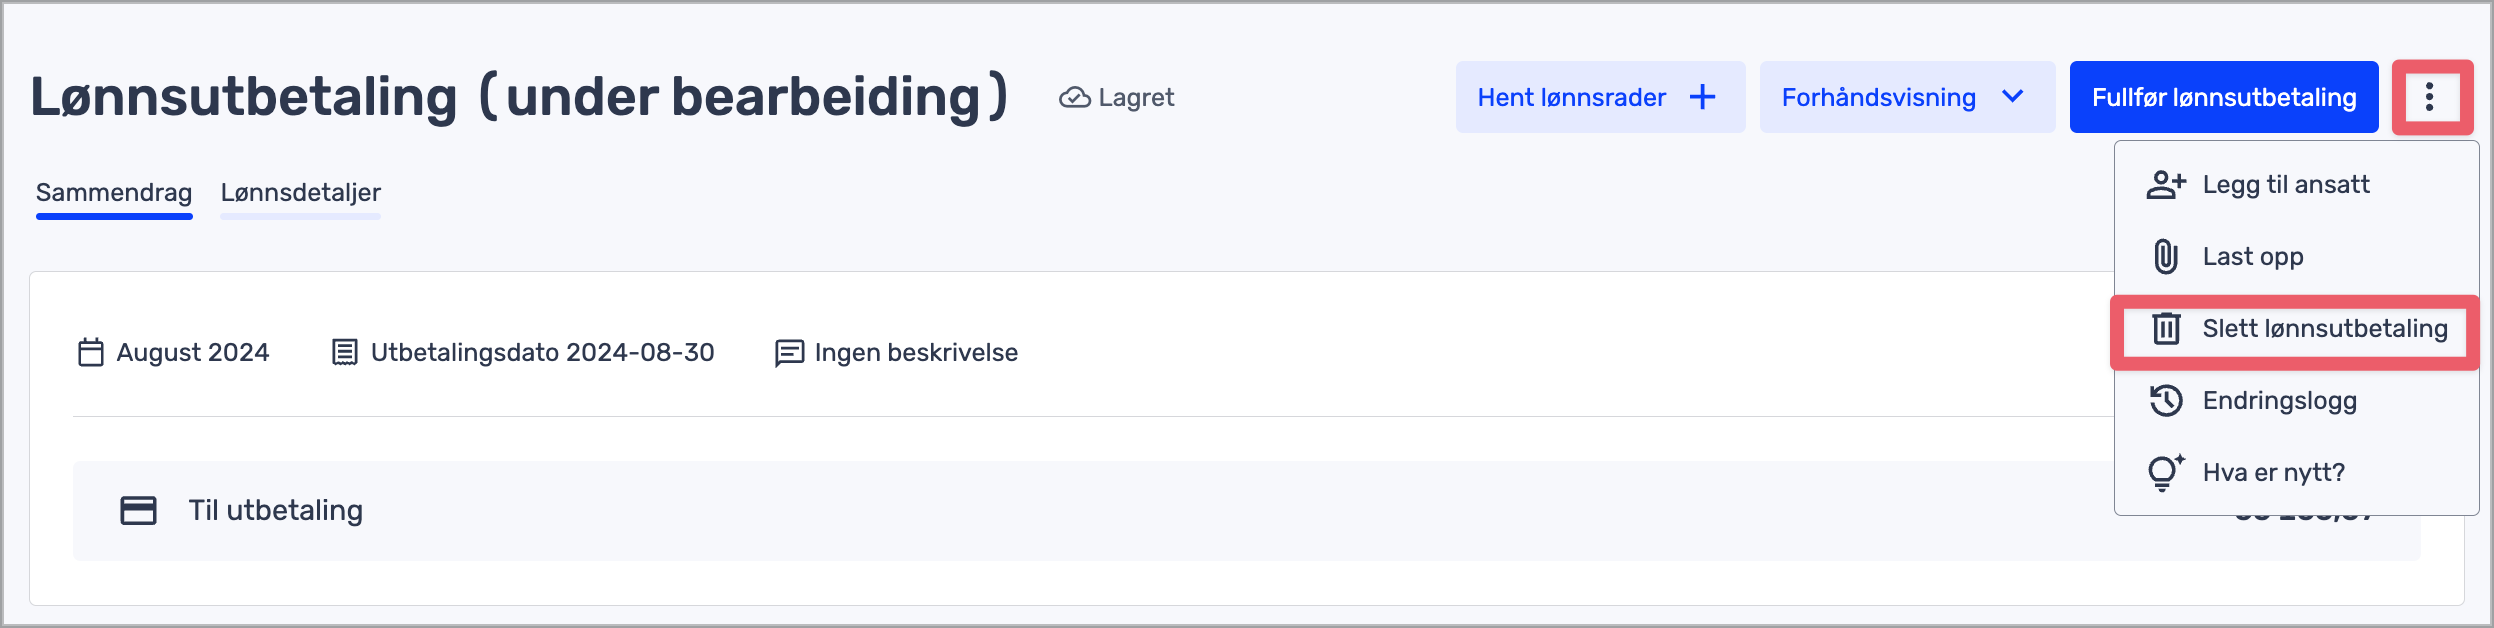Click the add person icon
Image resolution: width=2494 pixels, height=628 pixels.
(2166, 185)
